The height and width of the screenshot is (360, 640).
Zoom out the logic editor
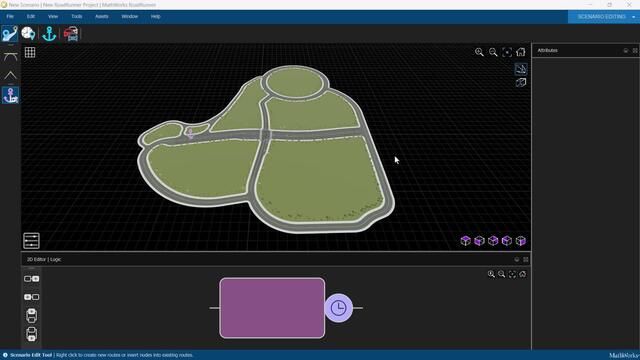(502, 274)
